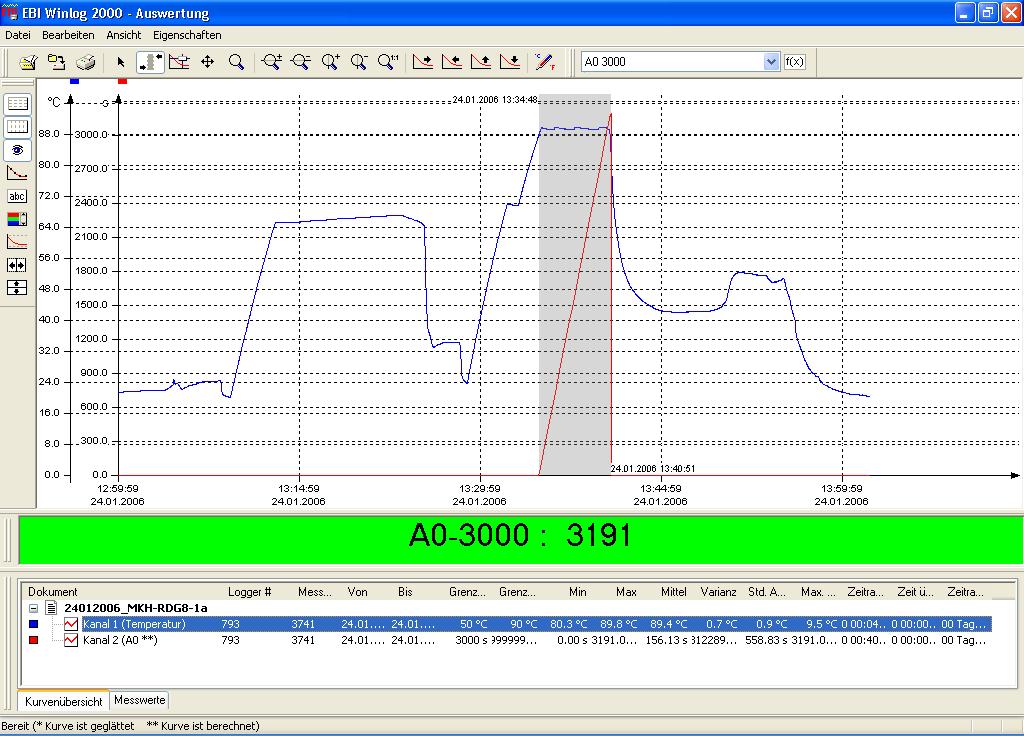Open the Datei menu
Viewport: 1024px width, 736px height.
point(18,35)
